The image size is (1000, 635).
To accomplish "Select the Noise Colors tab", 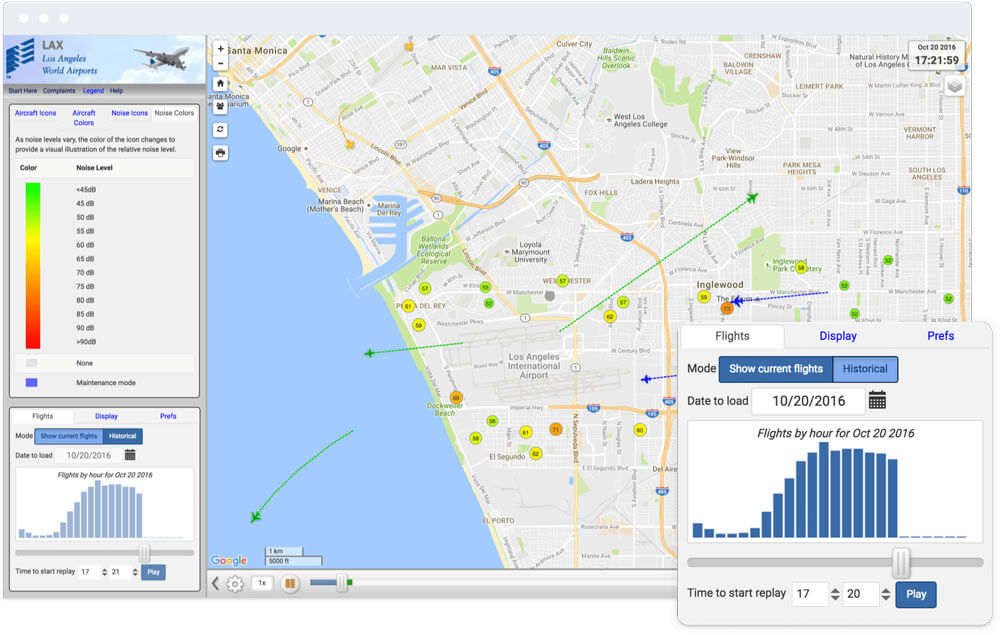I will click(x=174, y=113).
